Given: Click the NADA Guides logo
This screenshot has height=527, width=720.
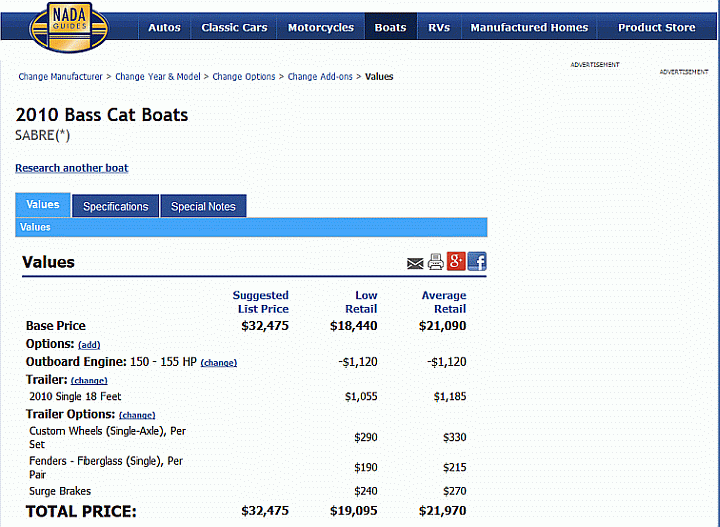Looking at the screenshot, I should [69, 27].
